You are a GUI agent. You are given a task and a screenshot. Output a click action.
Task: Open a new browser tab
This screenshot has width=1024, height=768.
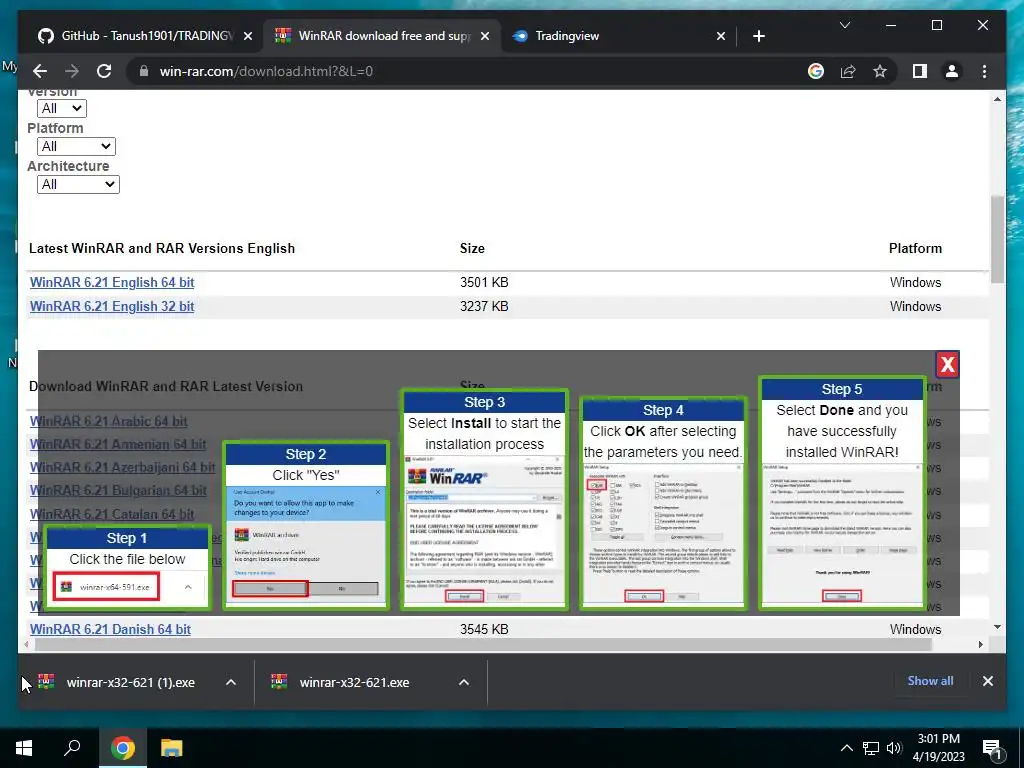(758, 36)
